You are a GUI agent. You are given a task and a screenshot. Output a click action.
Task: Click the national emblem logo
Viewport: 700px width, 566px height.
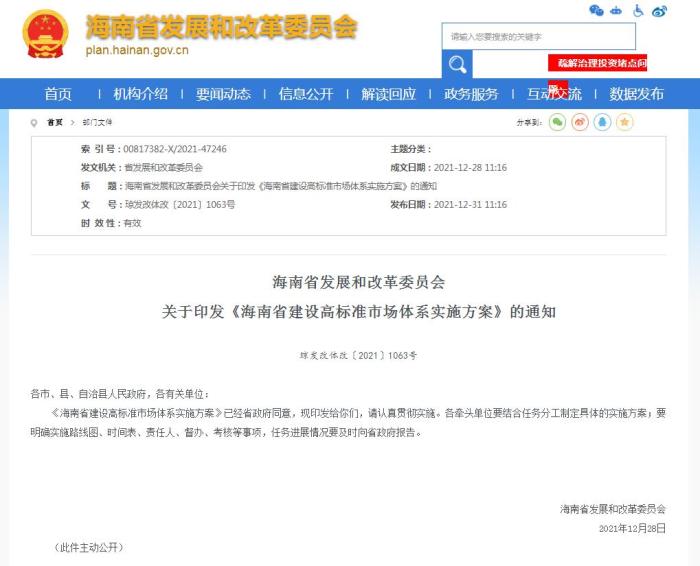pyautogui.click(x=46, y=34)
